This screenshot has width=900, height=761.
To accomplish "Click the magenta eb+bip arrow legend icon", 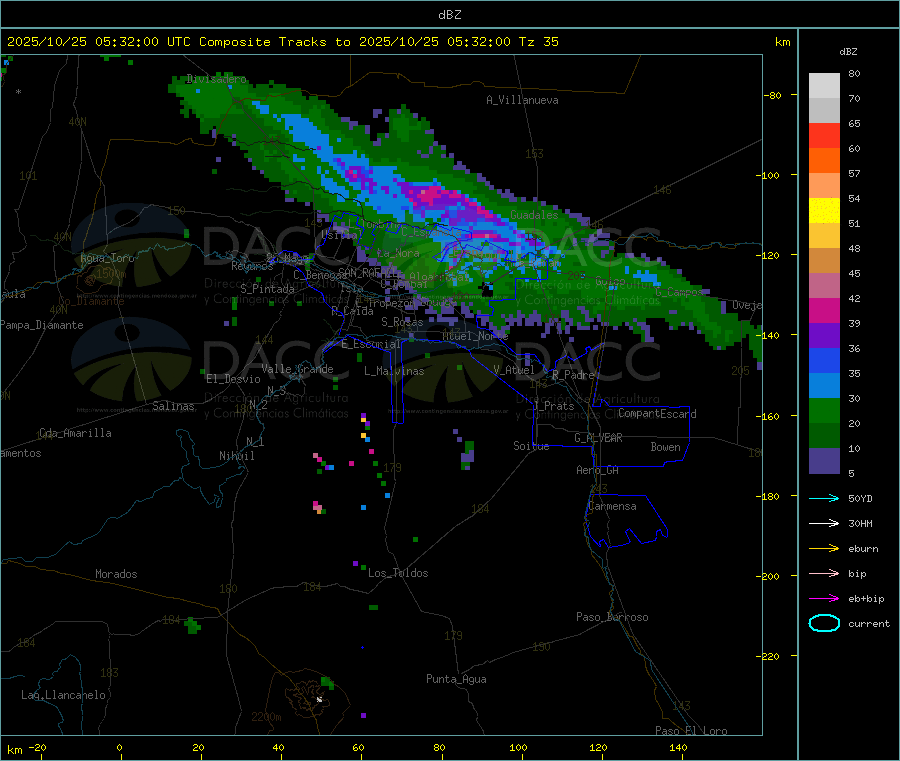I will (x=824, y=598).
